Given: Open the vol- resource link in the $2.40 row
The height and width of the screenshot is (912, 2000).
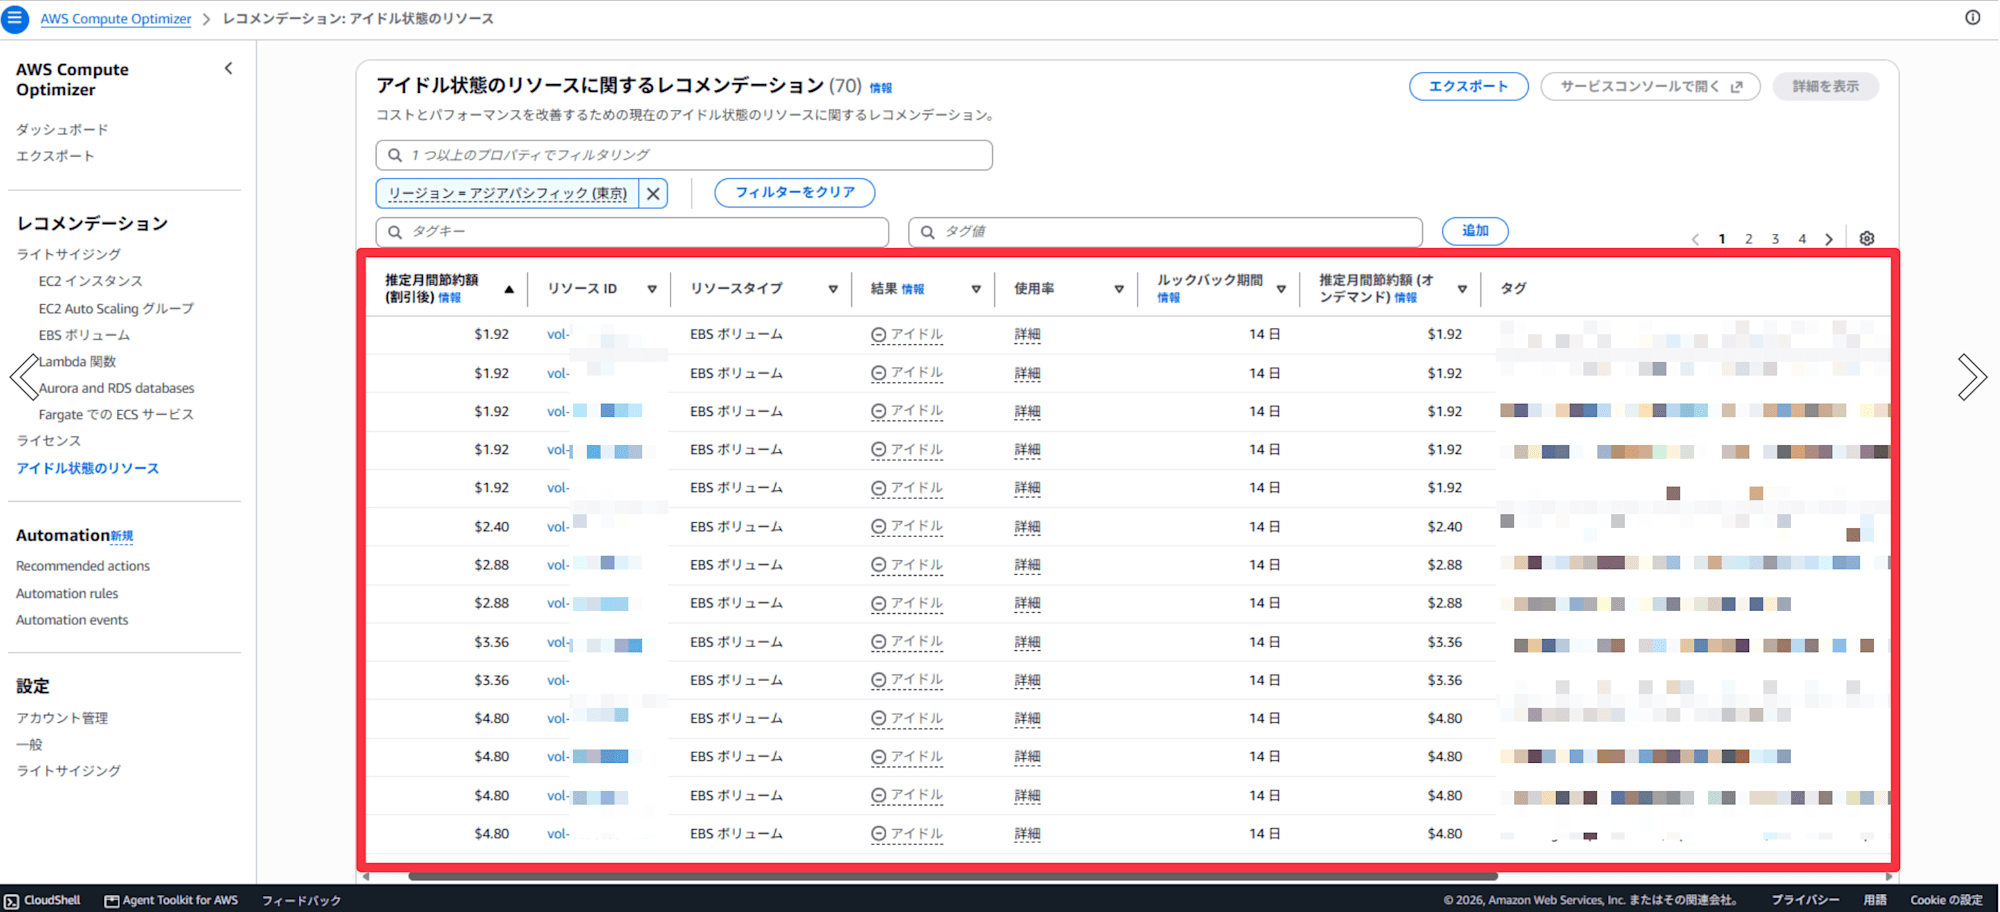Looking at the screenshot, I should point(558,527).
